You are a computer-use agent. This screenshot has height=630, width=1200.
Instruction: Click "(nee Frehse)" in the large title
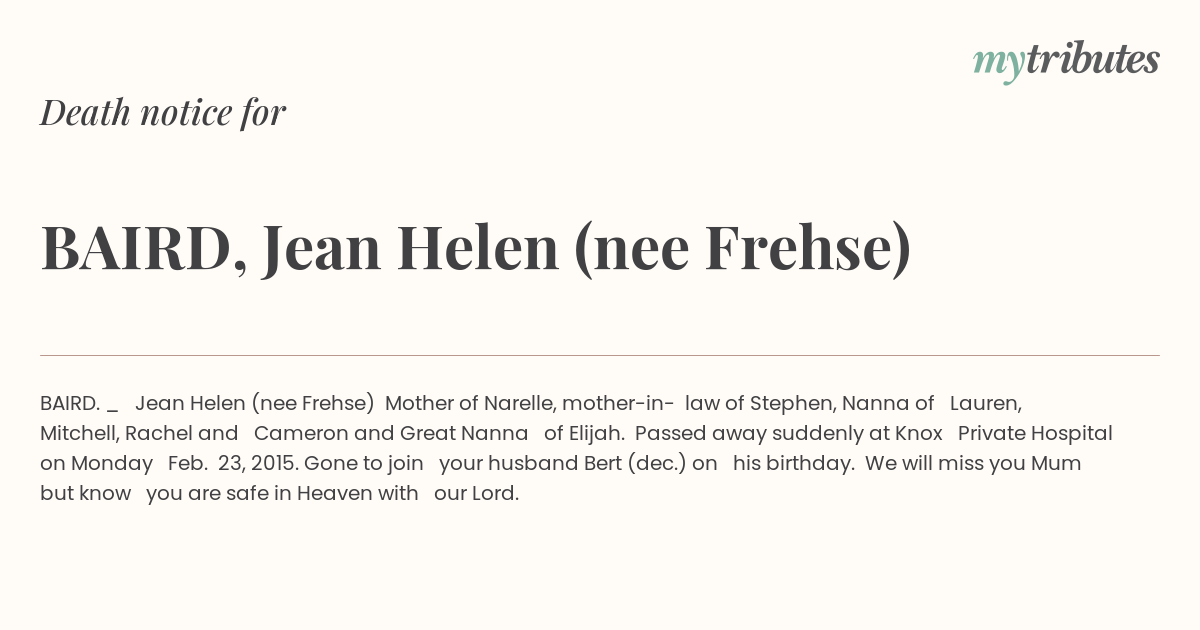(x=743, y=249)
